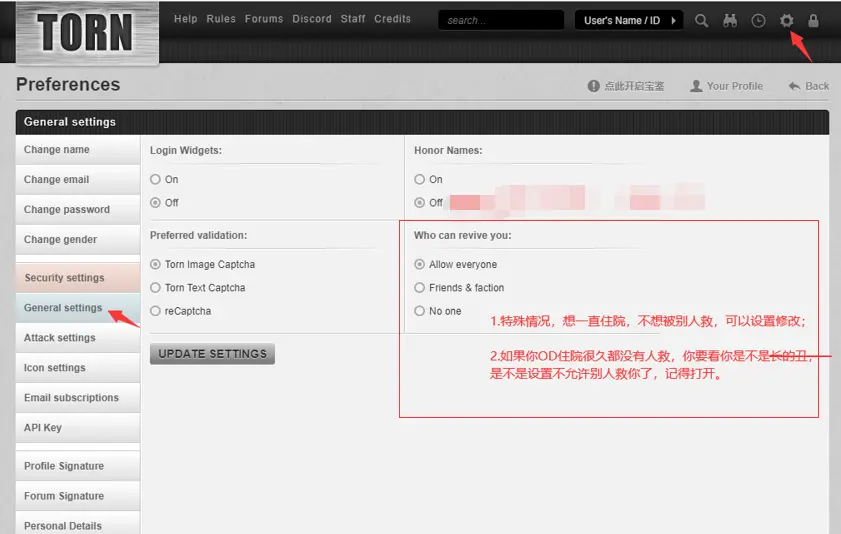The height and width of the screenshot is (534, 841).
Task: Open the binoculars advanced search icon
Action: pyautogui.click(x=730, y=20)
